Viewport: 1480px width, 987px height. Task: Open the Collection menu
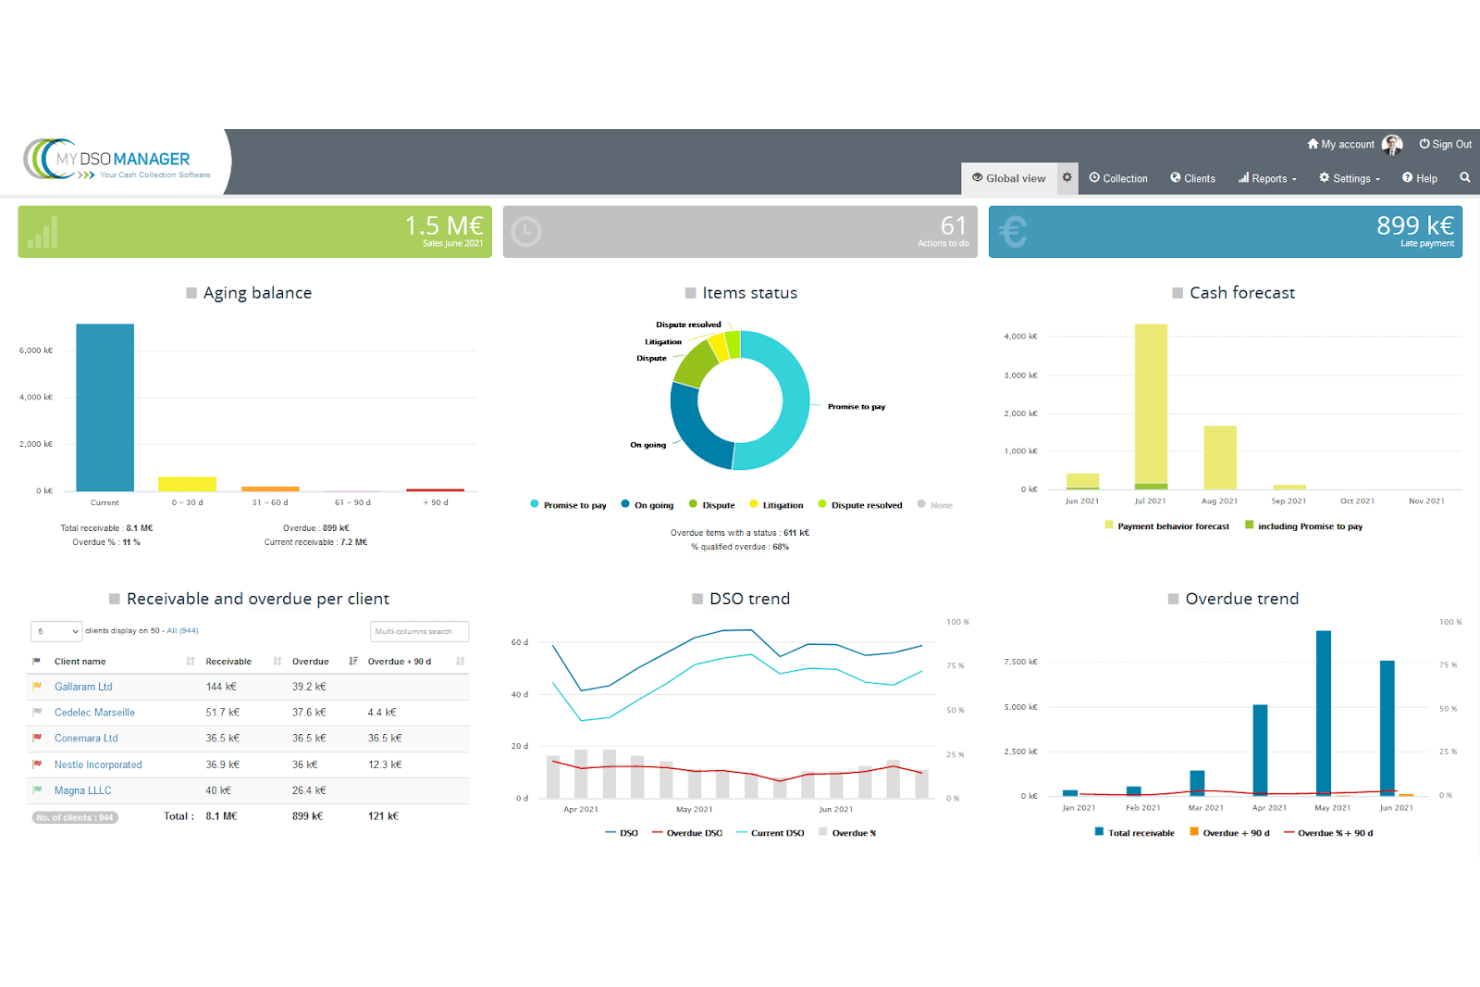pyautogui.click(x=1118, y=178)
